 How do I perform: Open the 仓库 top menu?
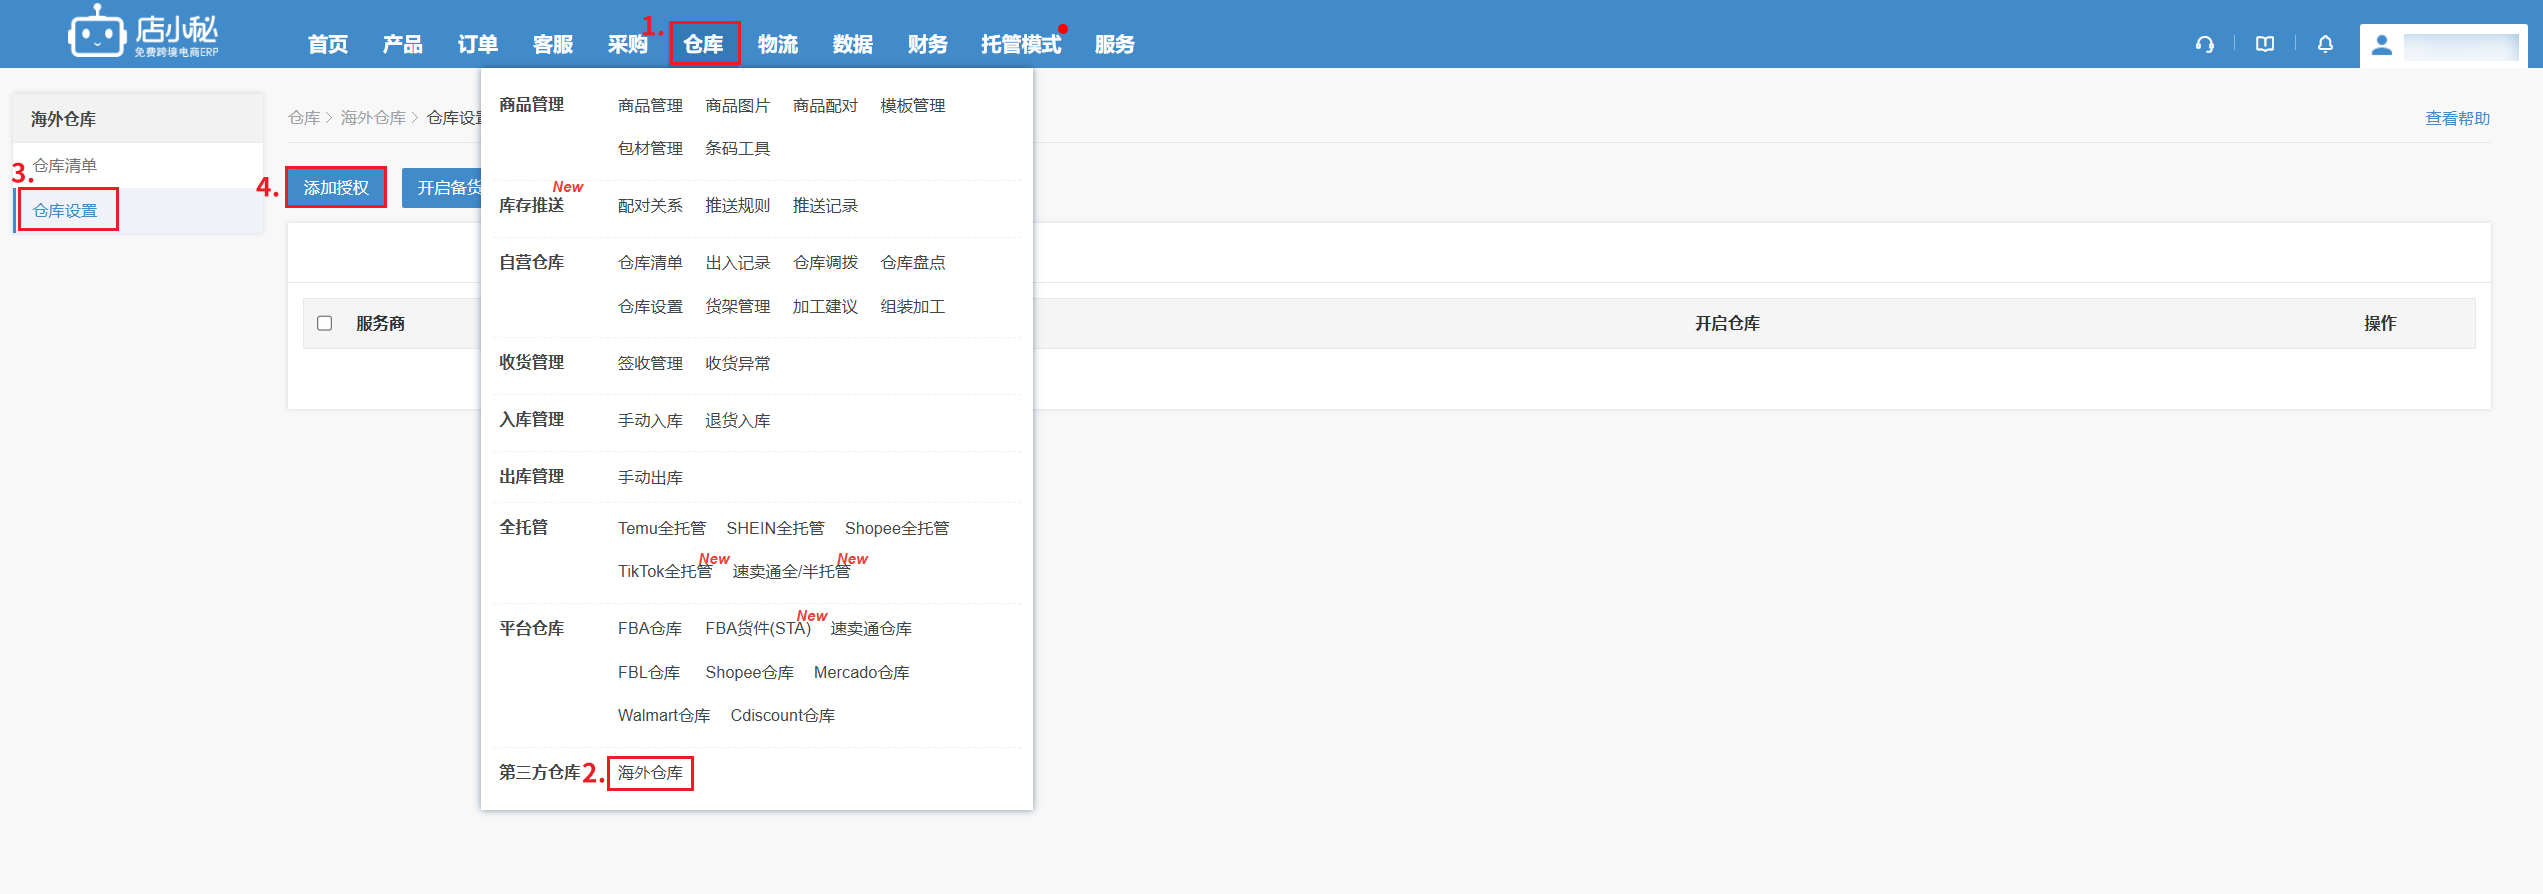coord(703,44)
